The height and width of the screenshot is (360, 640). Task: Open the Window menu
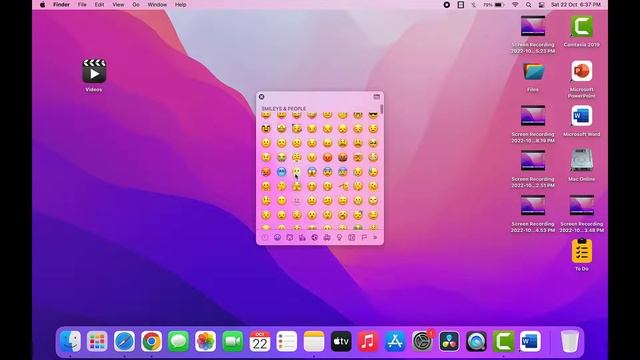[157, 4]
